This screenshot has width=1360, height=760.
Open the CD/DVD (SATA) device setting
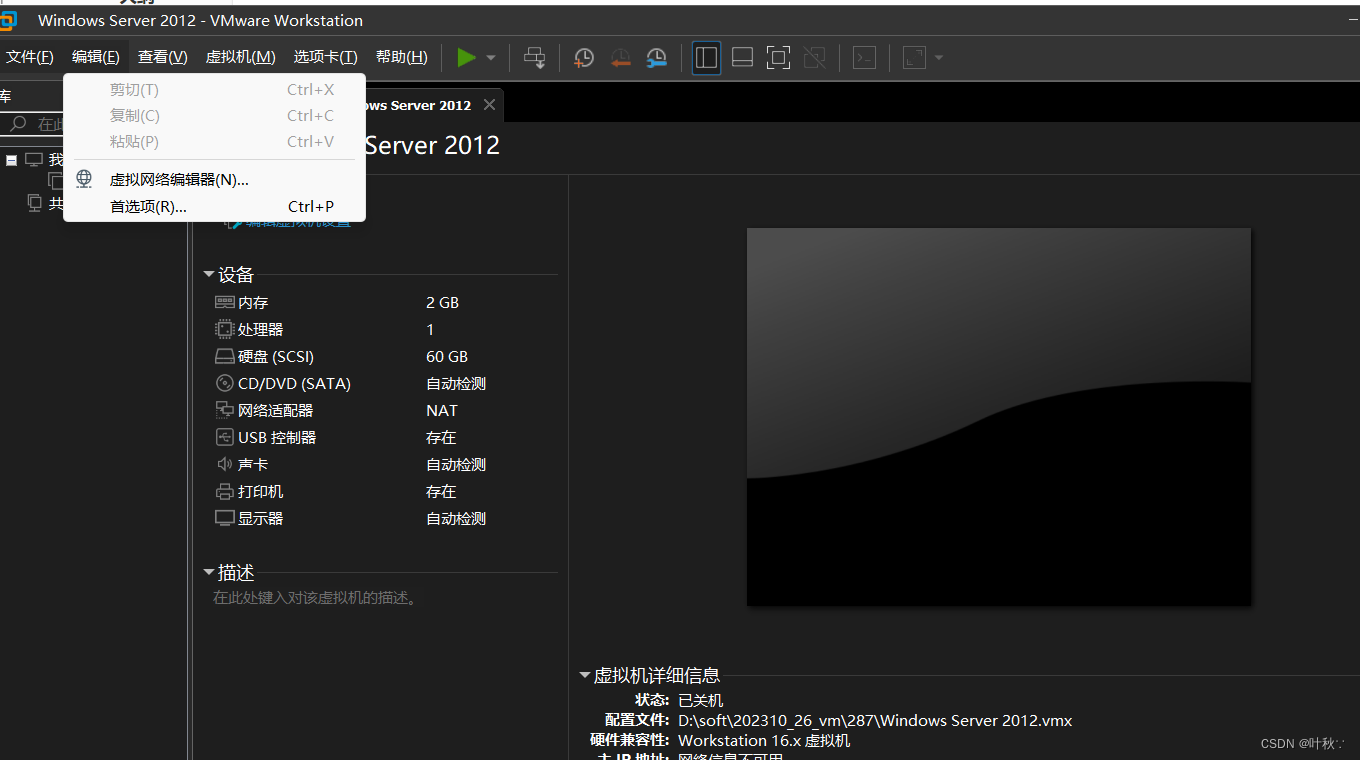tap(294, 383)
